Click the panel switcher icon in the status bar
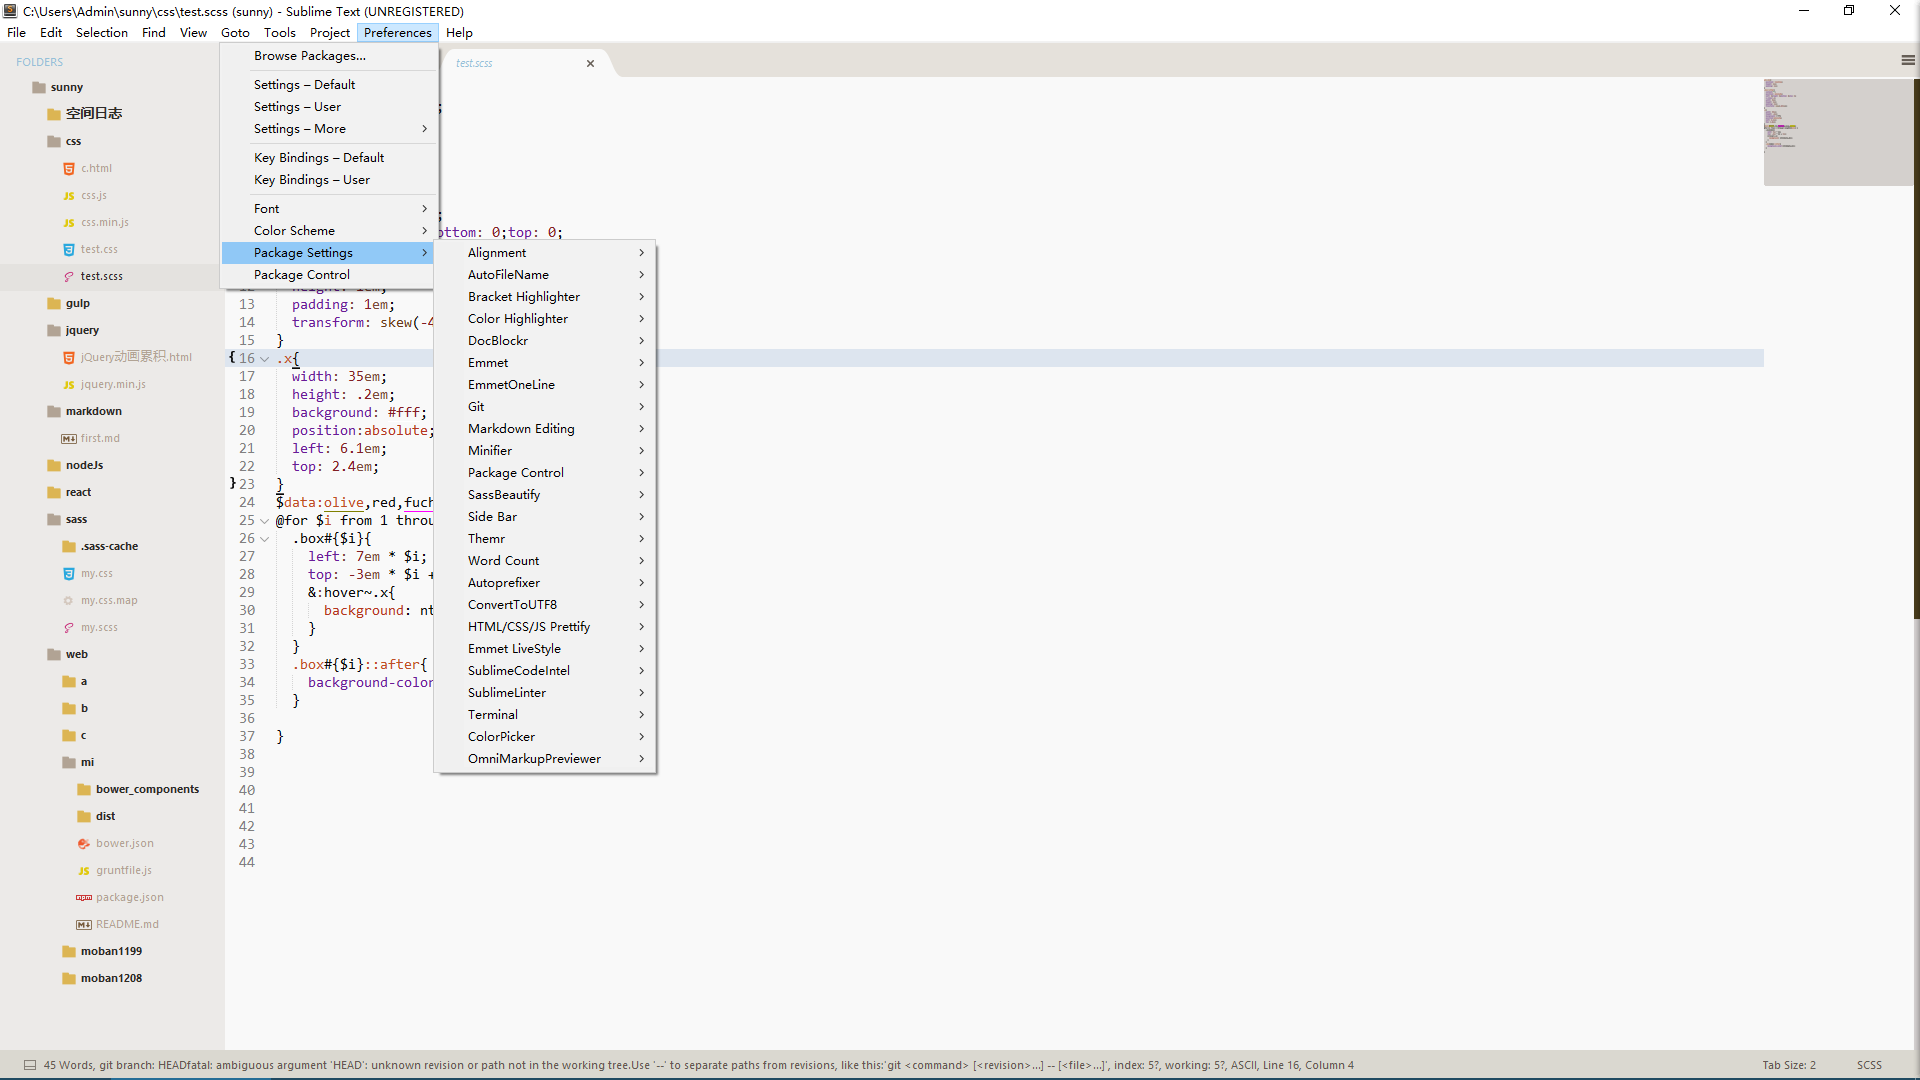 (x=30, y=1065)
